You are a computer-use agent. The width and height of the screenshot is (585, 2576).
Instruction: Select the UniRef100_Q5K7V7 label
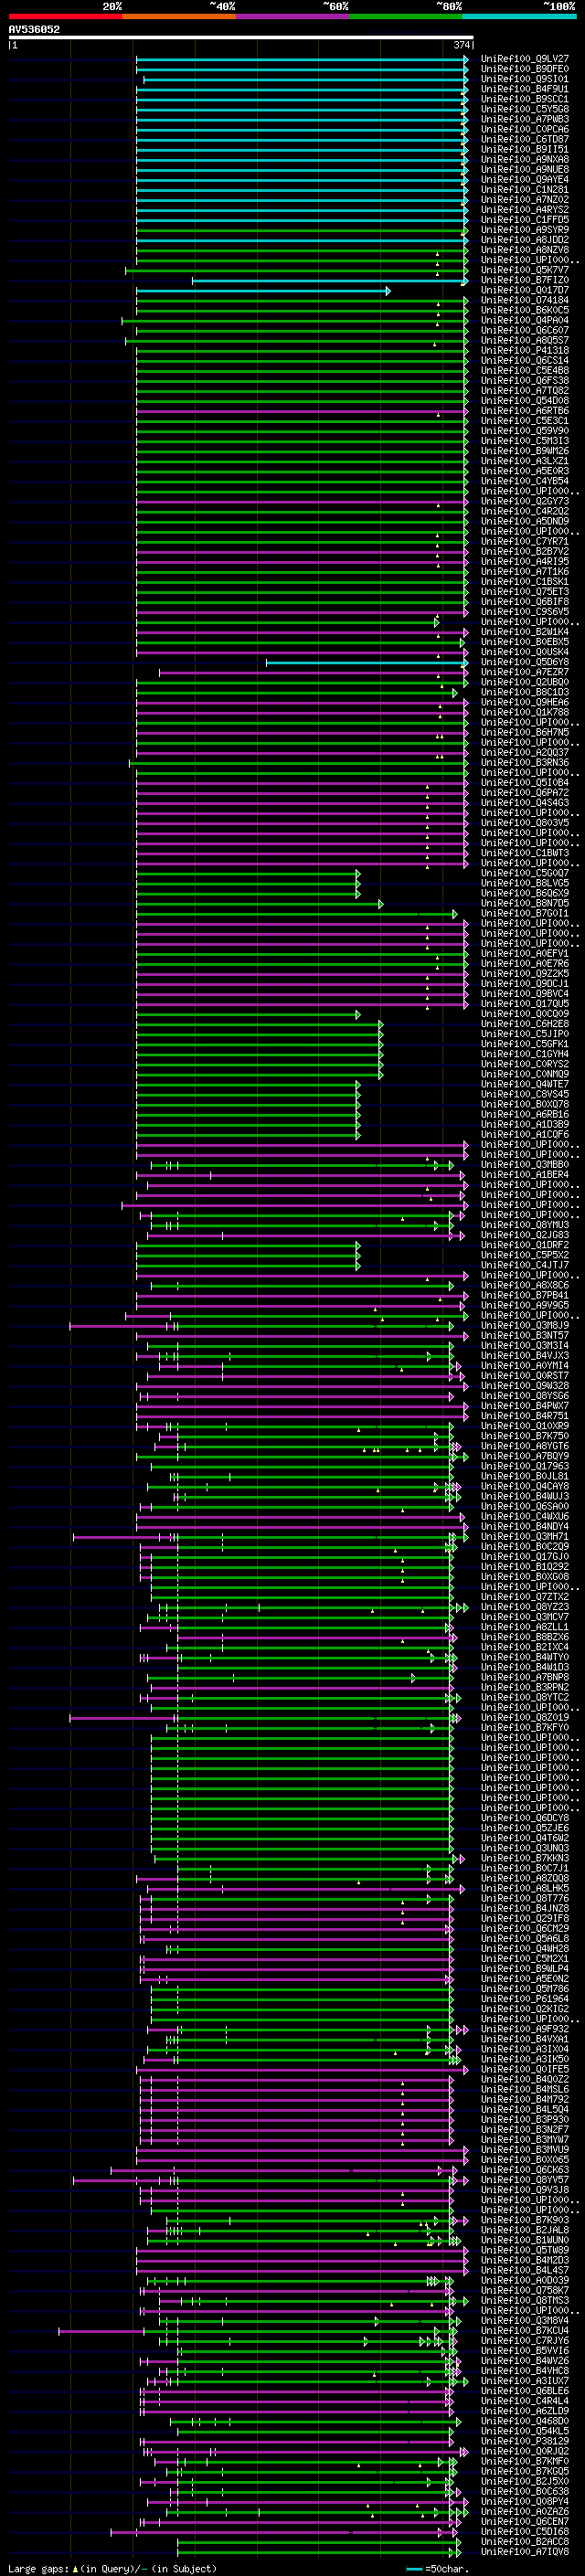coord(525,270)
